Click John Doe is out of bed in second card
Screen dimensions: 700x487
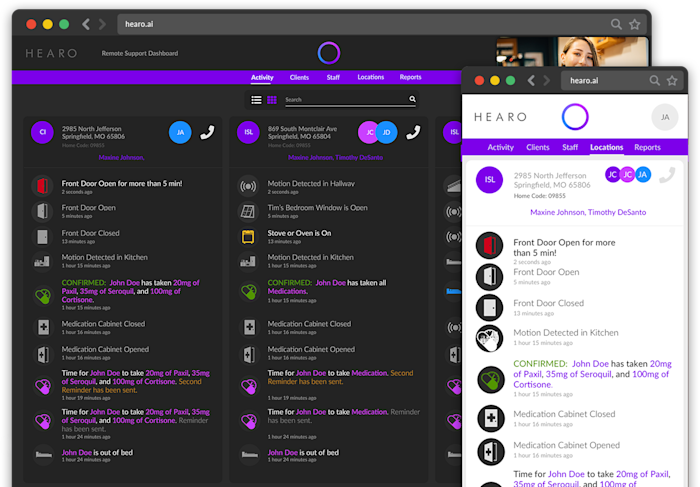click(303, 453)
